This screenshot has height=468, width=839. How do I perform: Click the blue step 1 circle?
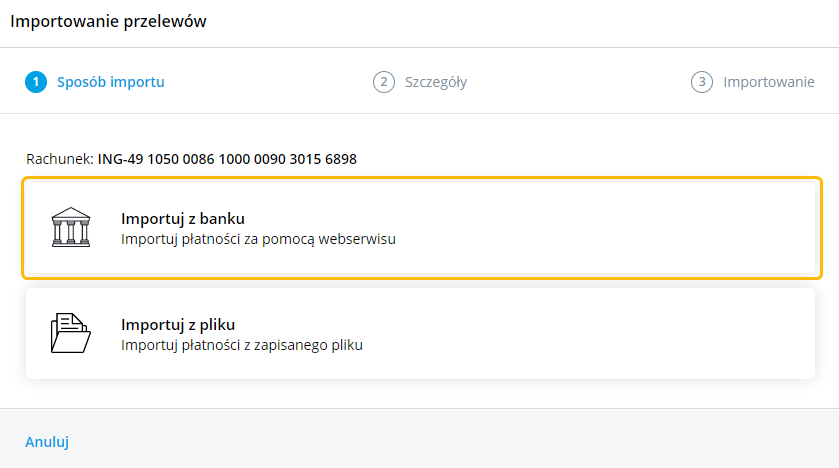tap(36, 82)
